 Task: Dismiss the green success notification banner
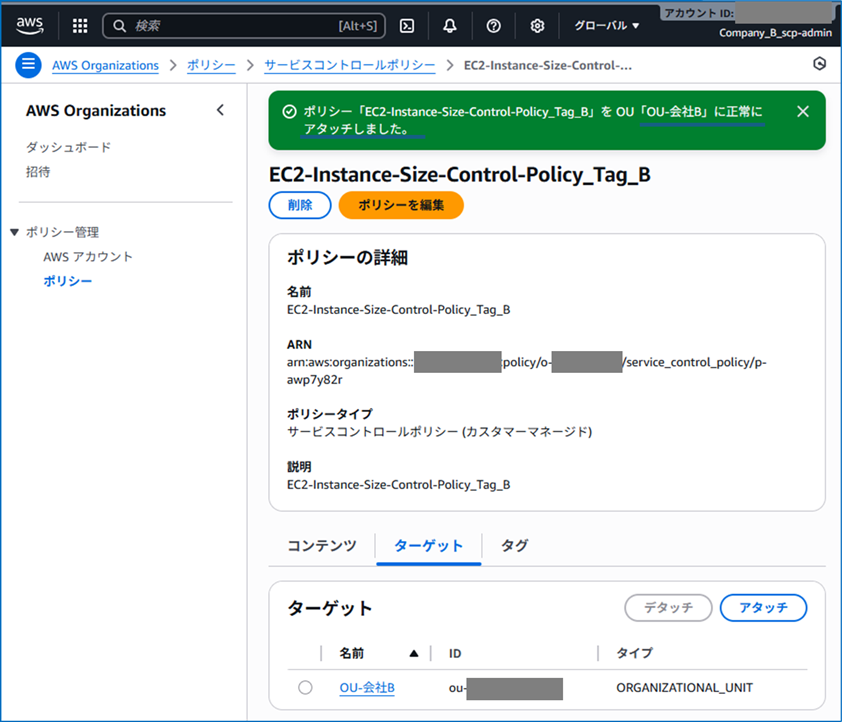(x=803, y=112)
